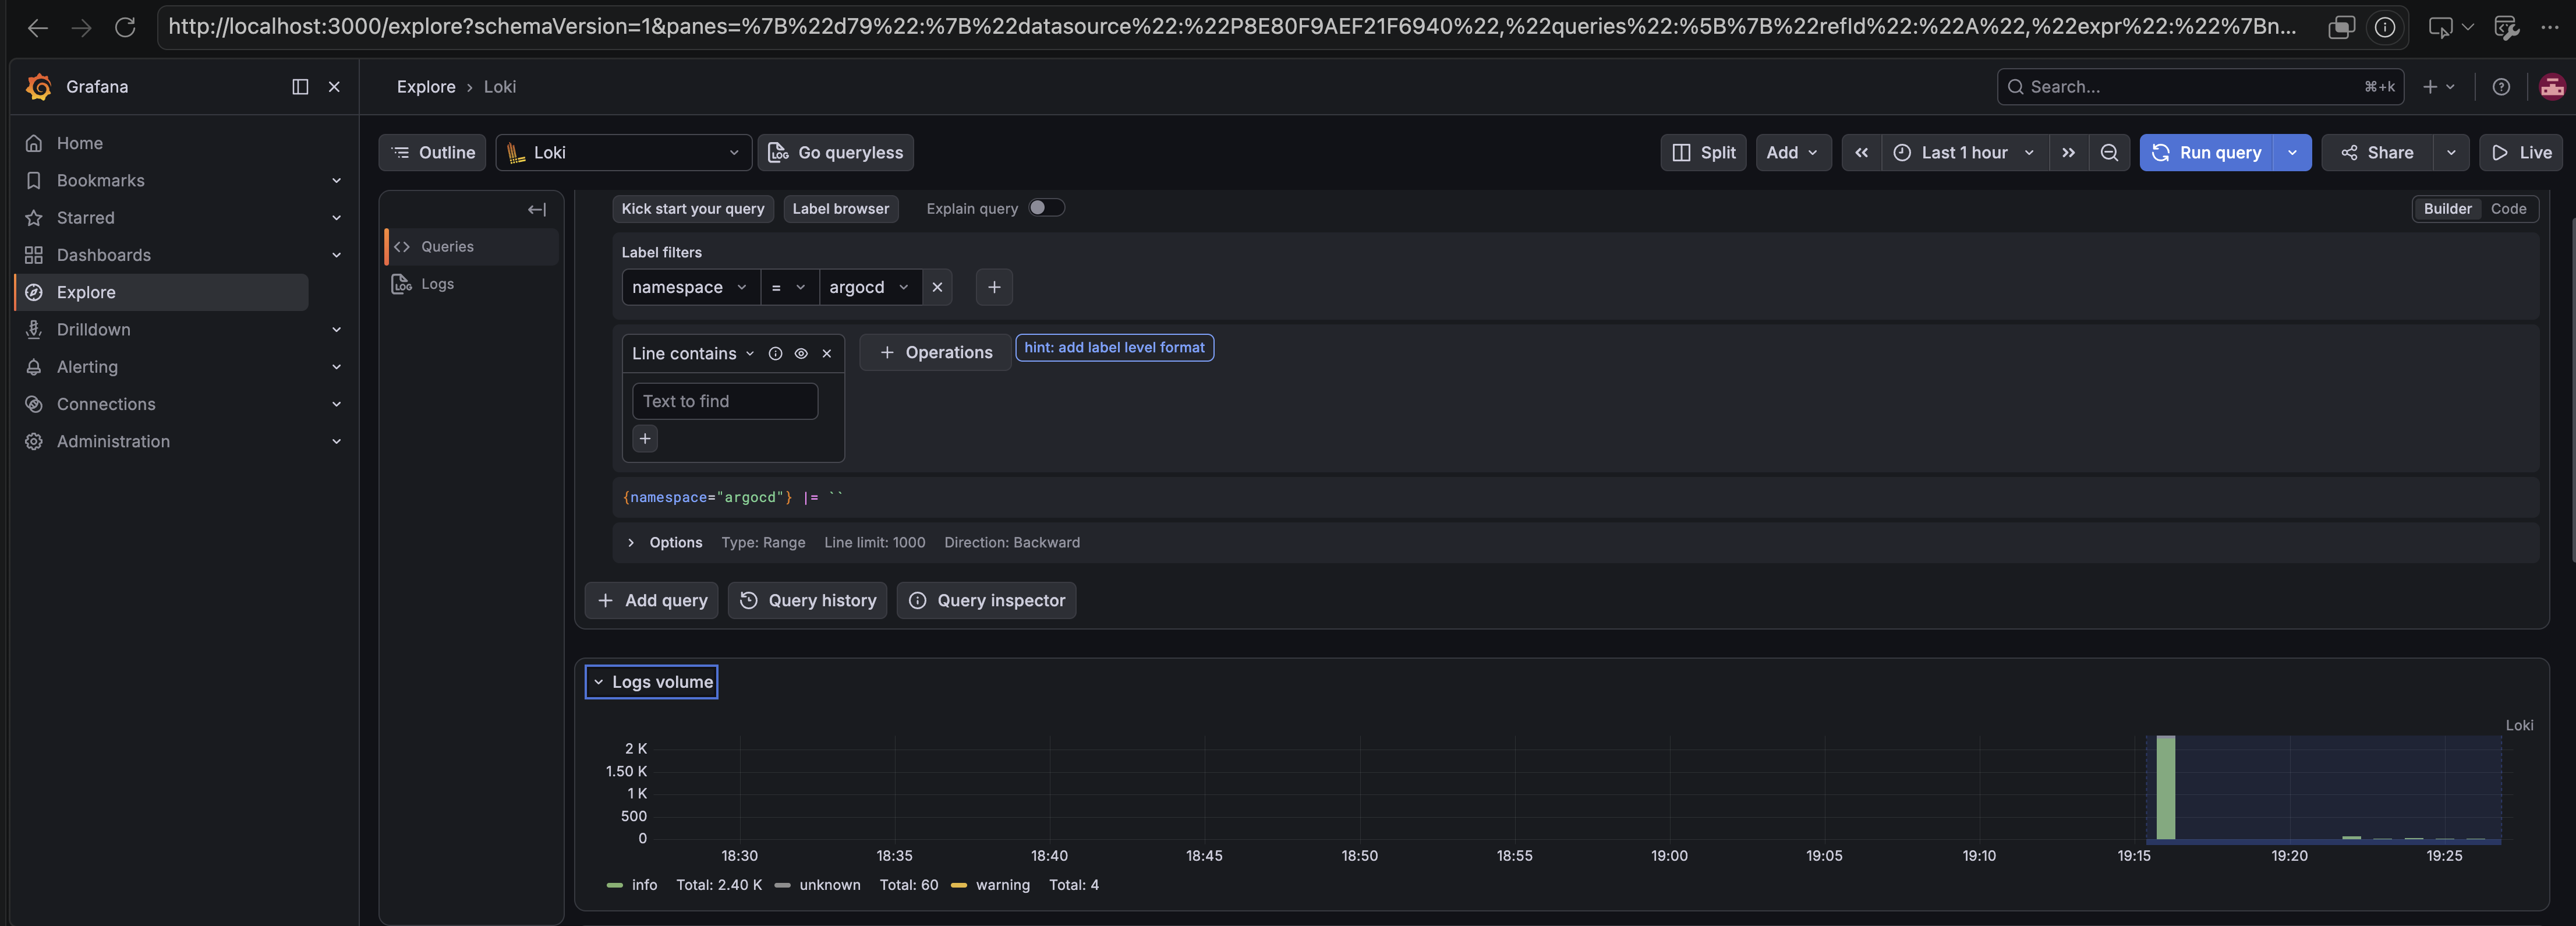This screenshot has height=926, width=2576.
Task: Toggle Line contains eye visibility
Action: (801, 353)
